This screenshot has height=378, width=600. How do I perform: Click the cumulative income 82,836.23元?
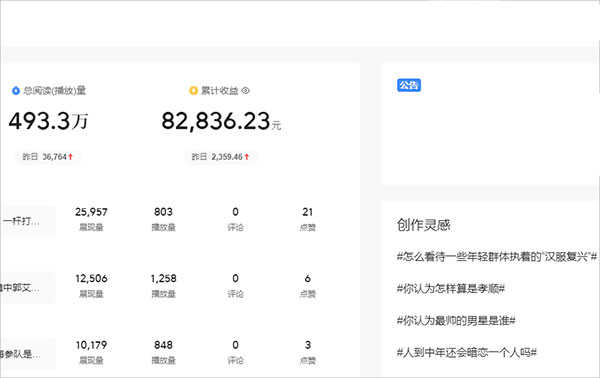[x=221, y=121]
